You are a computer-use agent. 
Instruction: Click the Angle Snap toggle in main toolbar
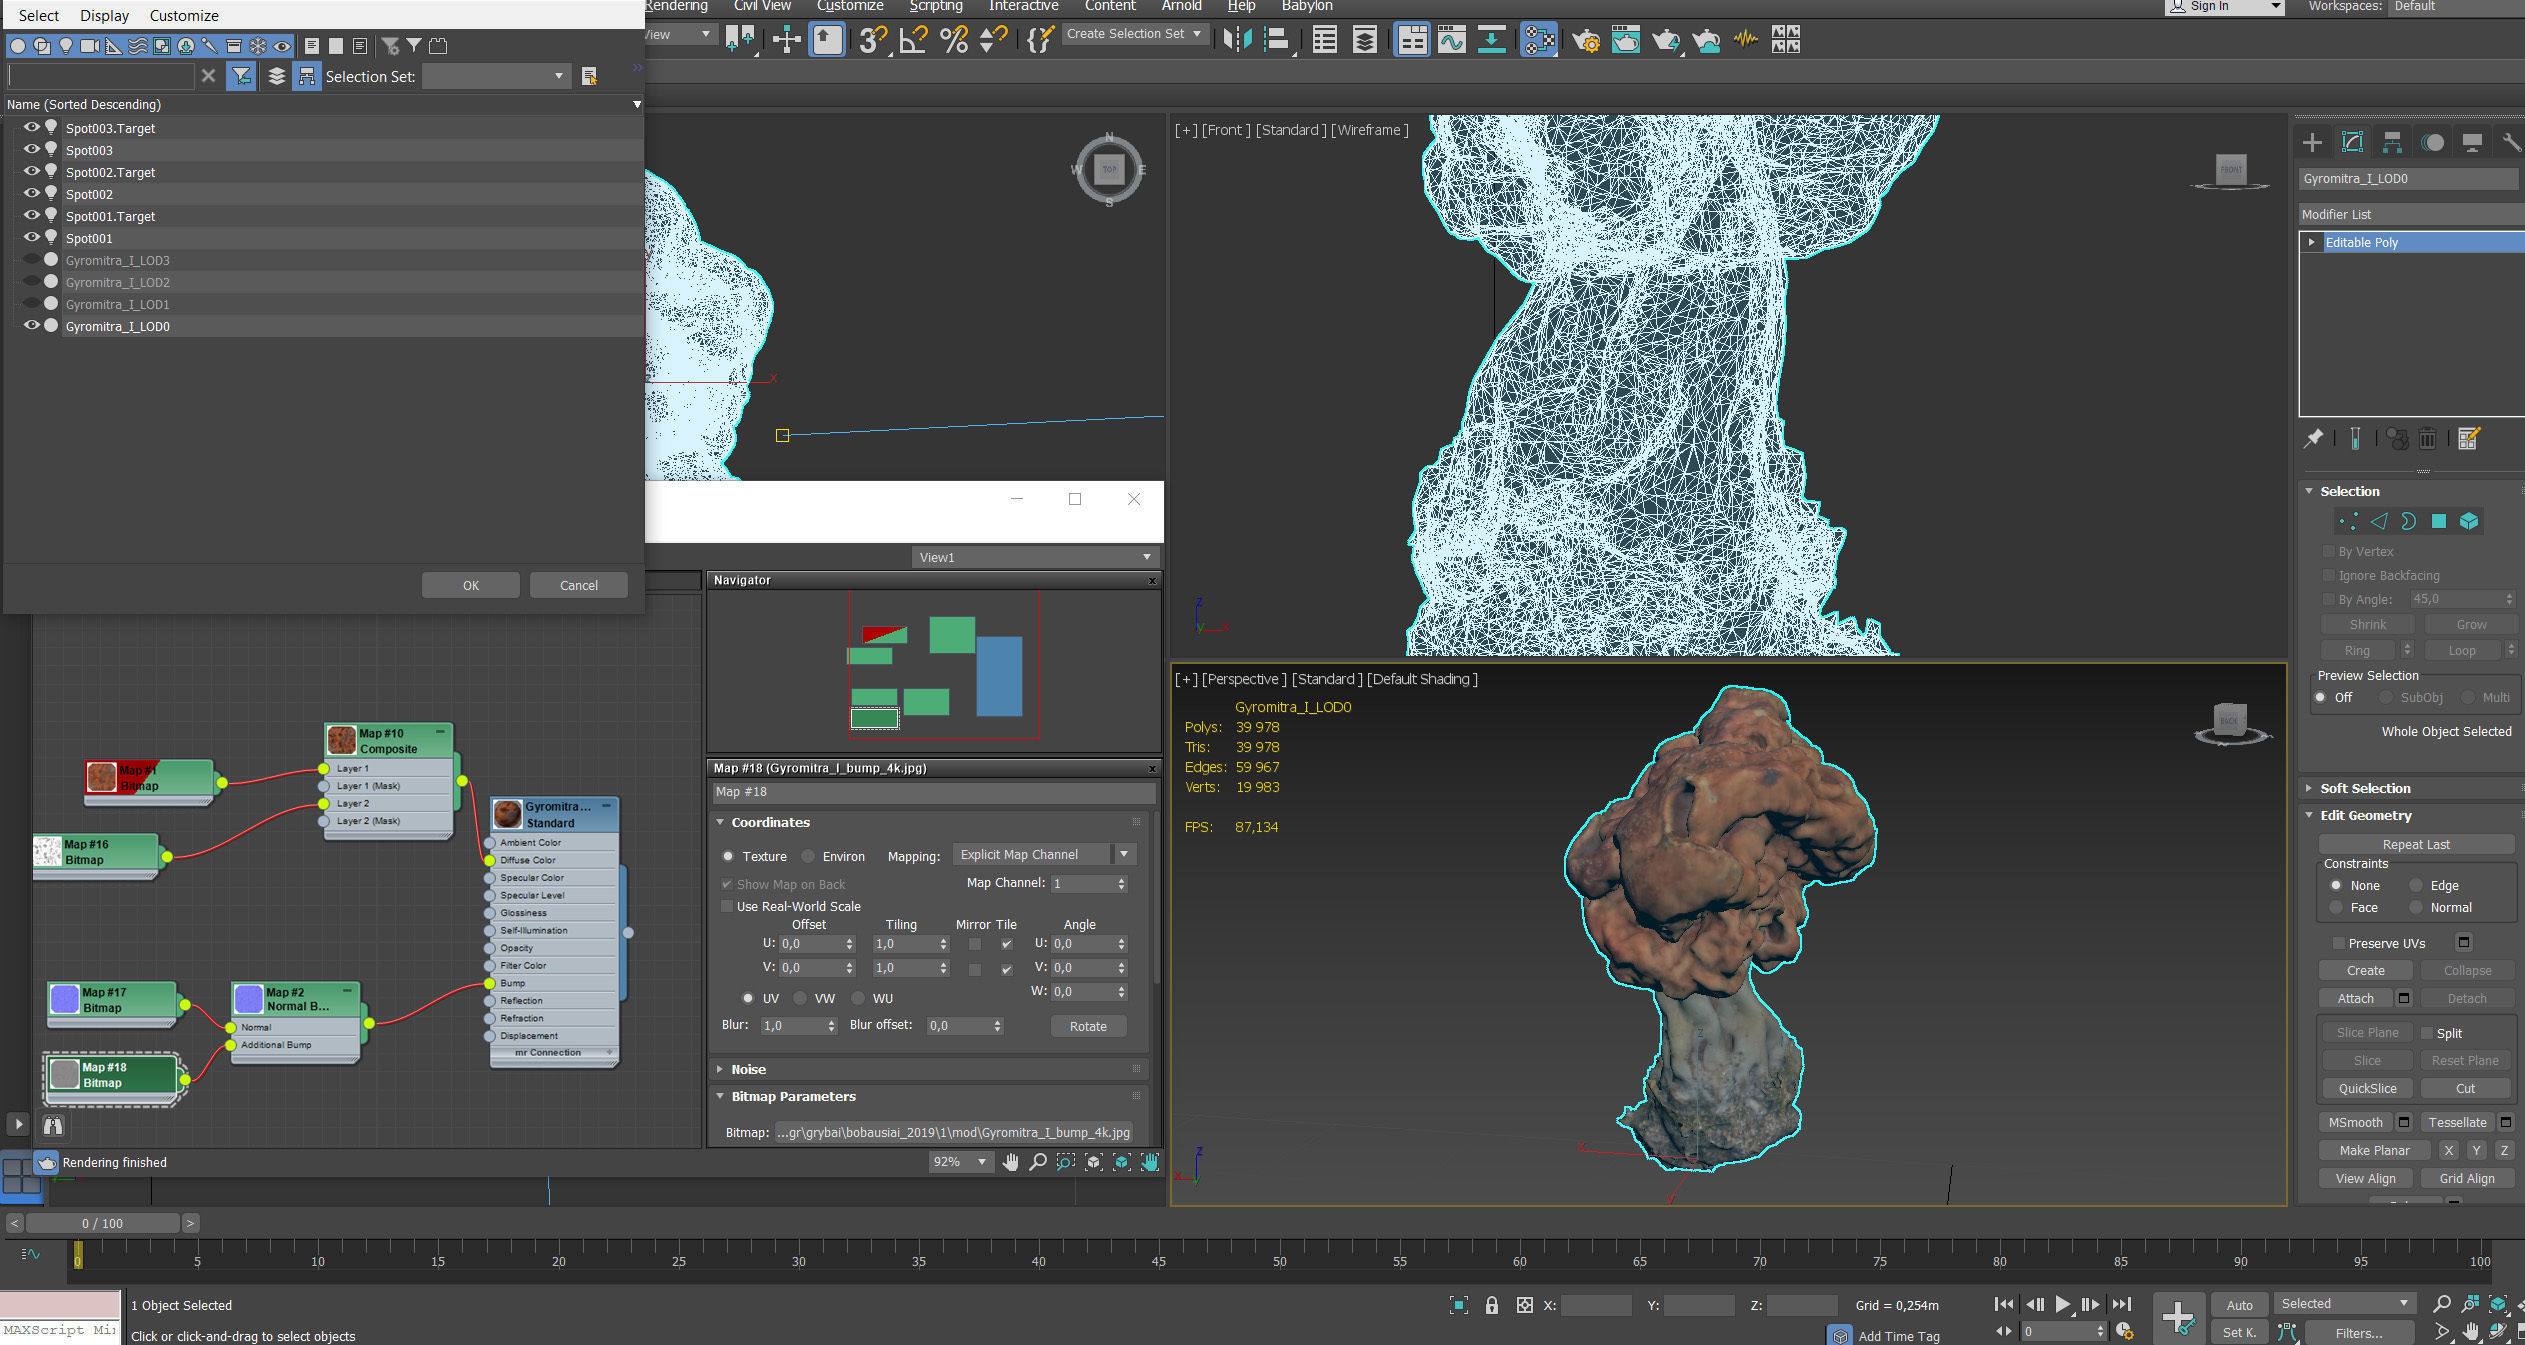pyautogui.click(x=913, y=40)
